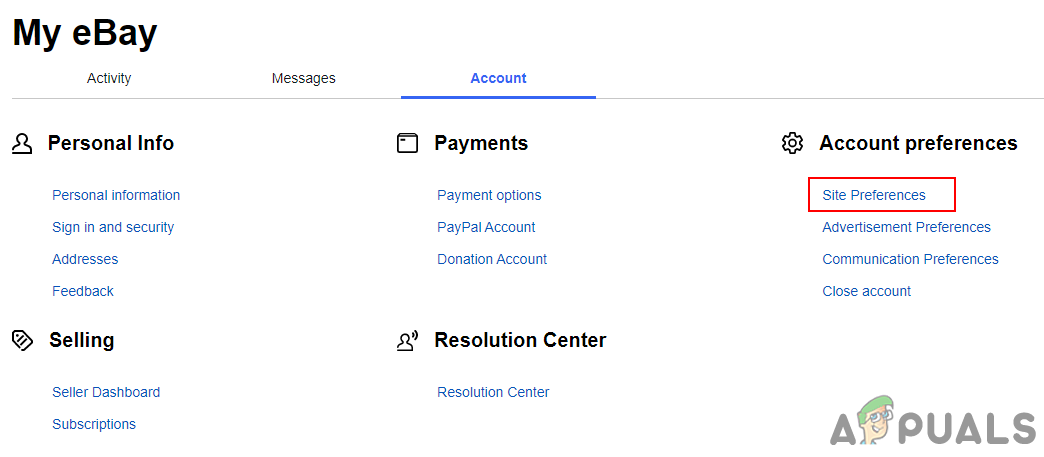The width and height of the screenshot is (1044, 457).
Task: View the Feedback link
Action: 83,291
